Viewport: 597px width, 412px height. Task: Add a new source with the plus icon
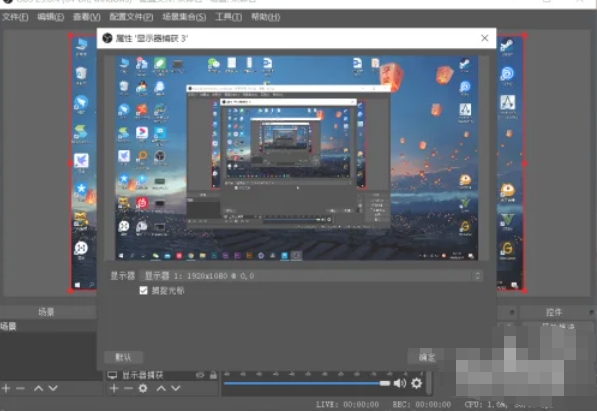click(x=114, y=388)
